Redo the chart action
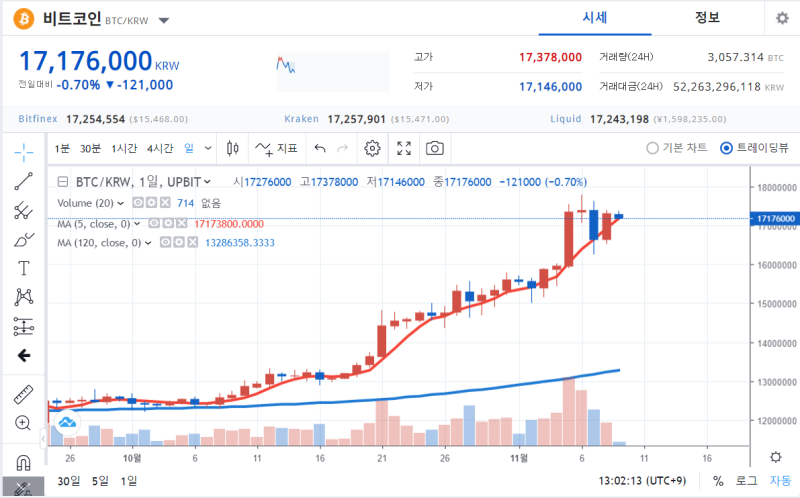This screenshot has height=498, width=800. point(342,148)
